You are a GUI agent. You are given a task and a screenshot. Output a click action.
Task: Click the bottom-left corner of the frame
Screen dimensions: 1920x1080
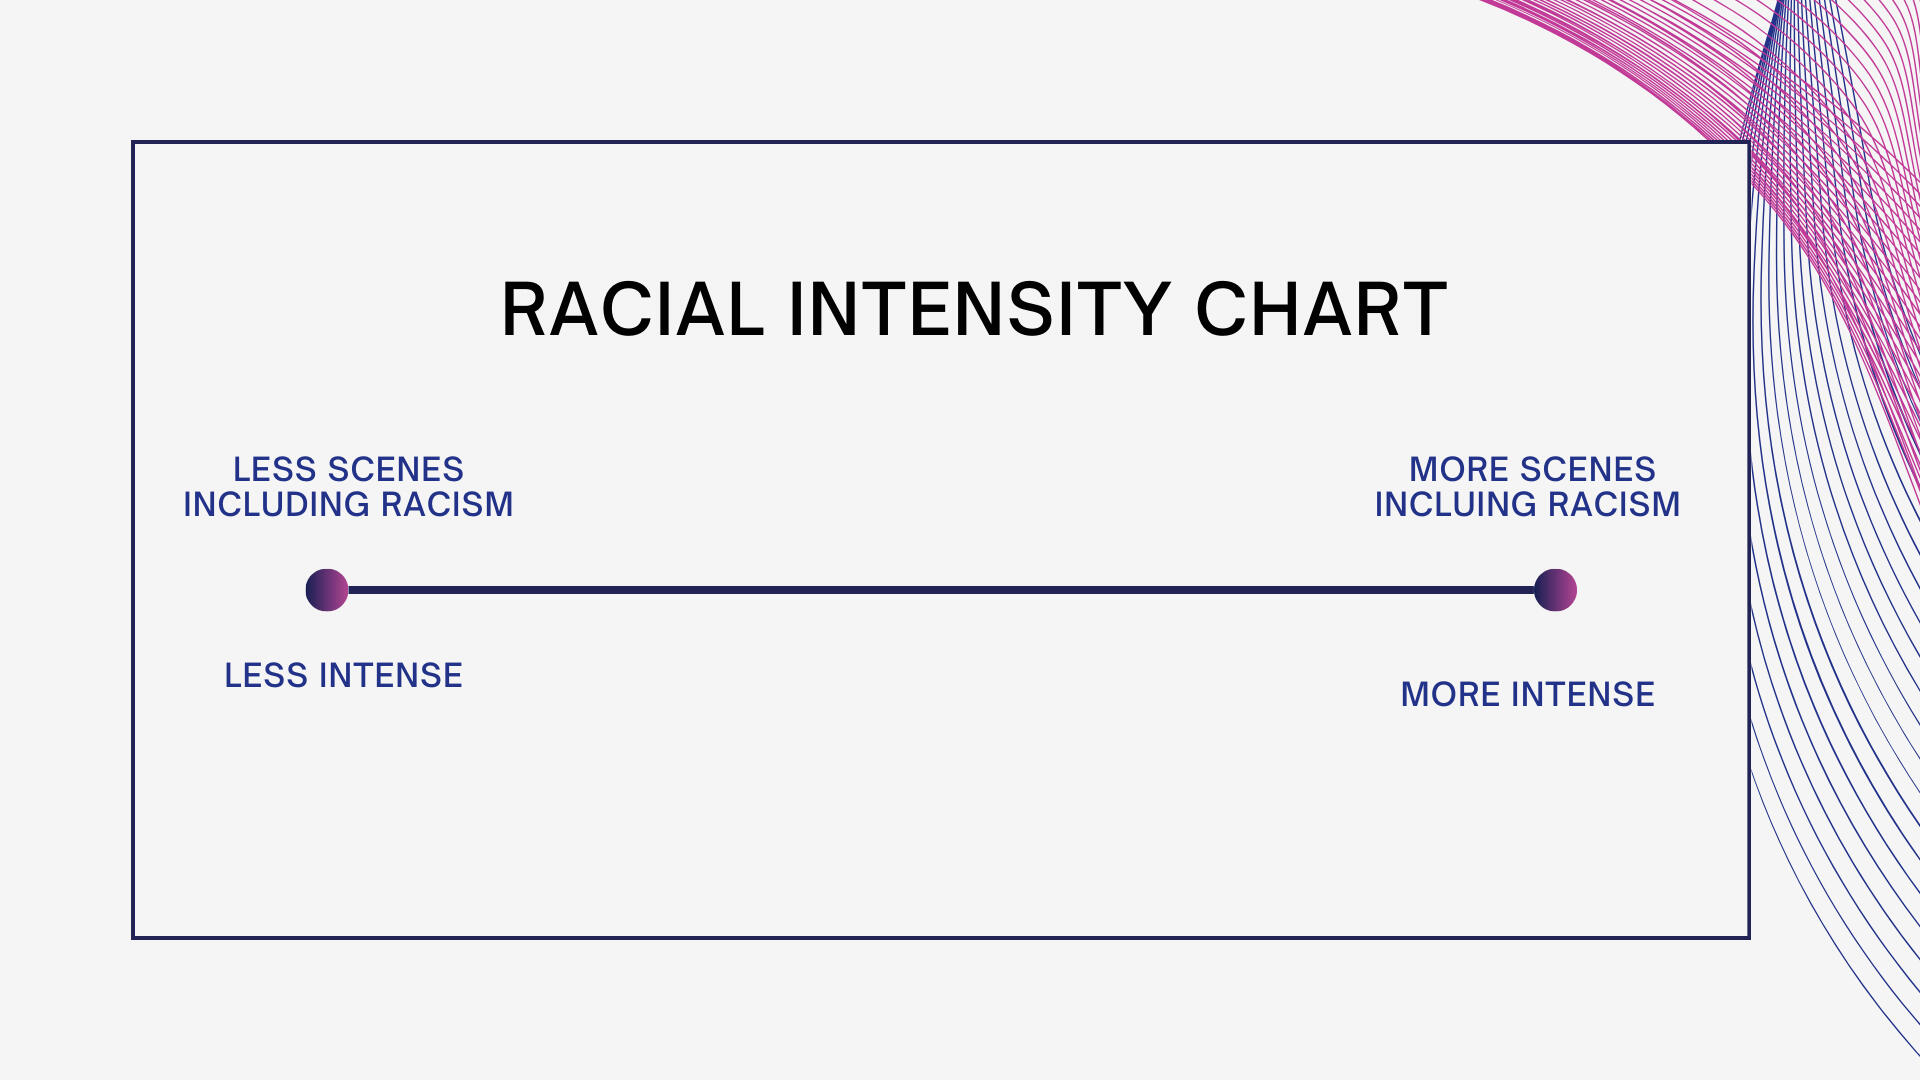click(134, 937)
